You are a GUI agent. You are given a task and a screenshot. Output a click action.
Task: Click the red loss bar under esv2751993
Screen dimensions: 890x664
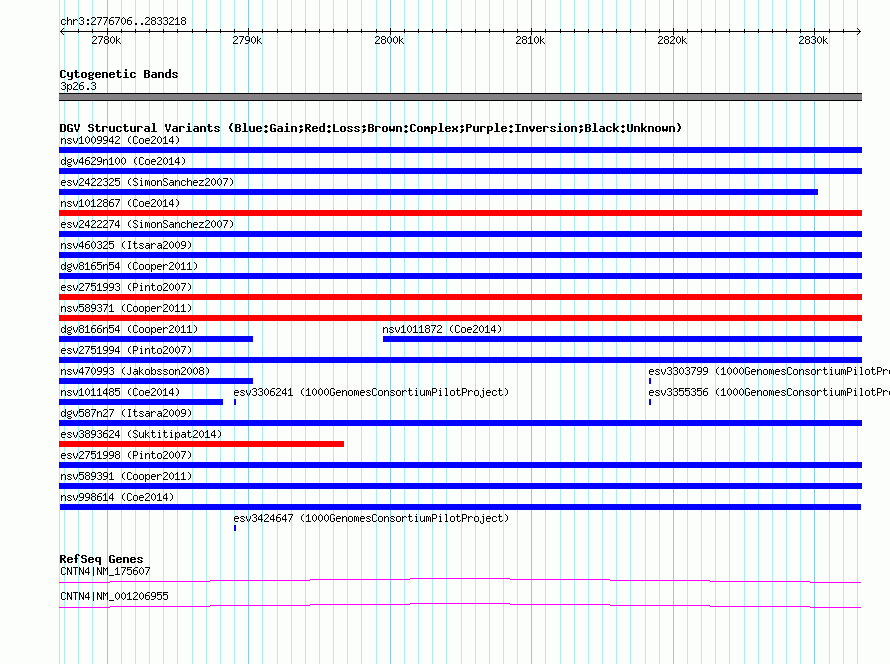pyautogui.click(x=460, y=297)
